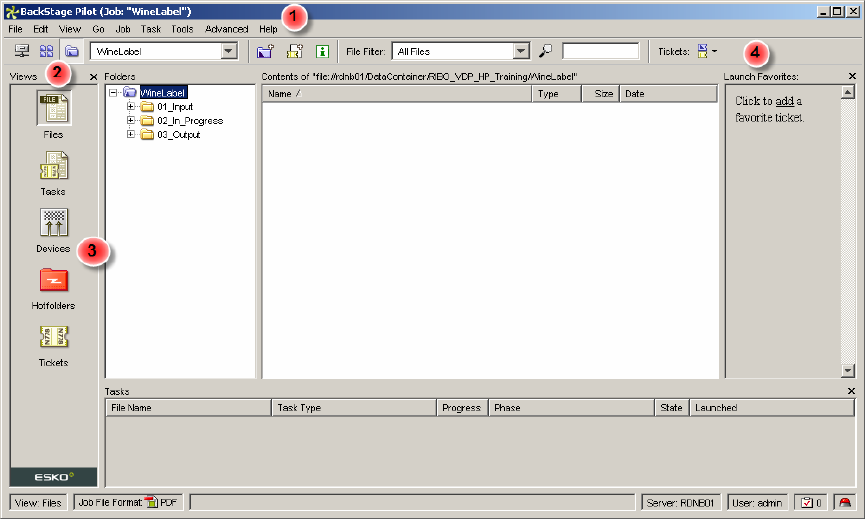865x519 pixels.
Task: Open the Hotfolders view
Action: (x=54, y=280)
